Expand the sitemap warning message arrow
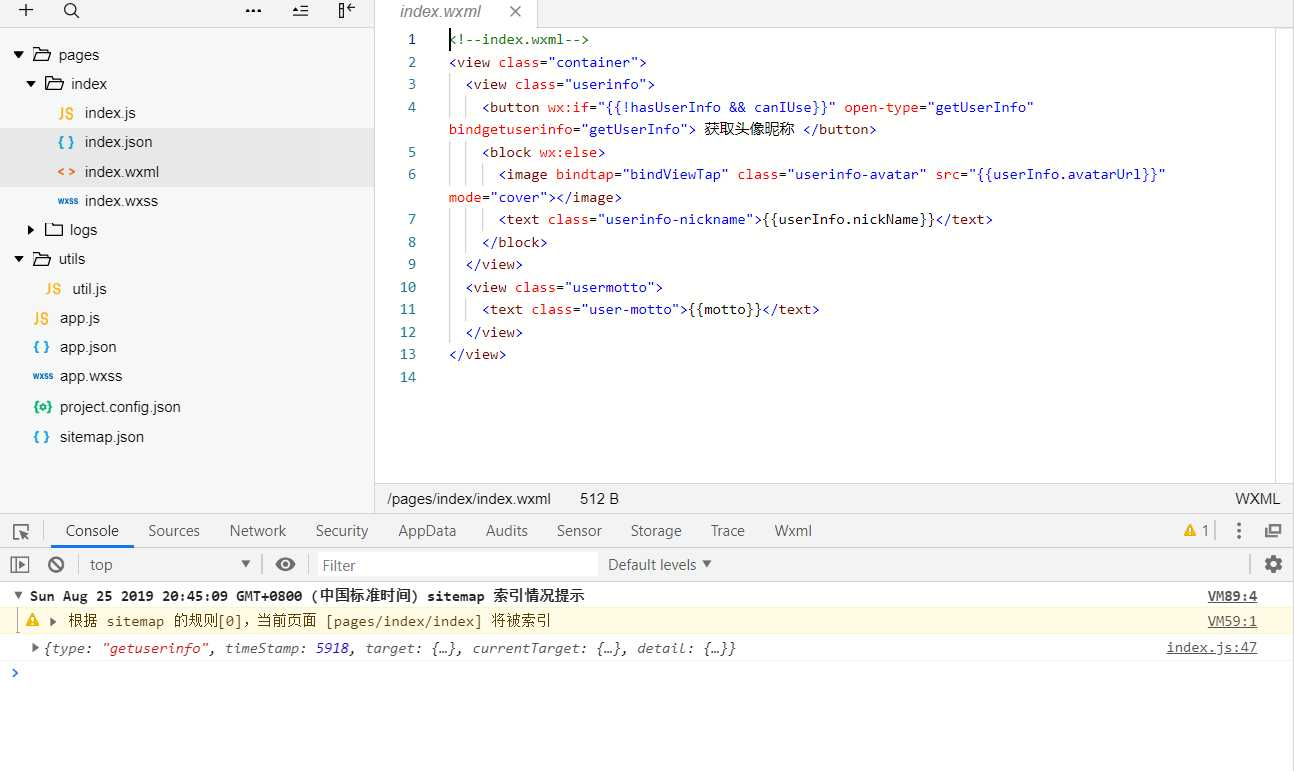Viewport: 1294px width, 771px height. tap(53, 621)
